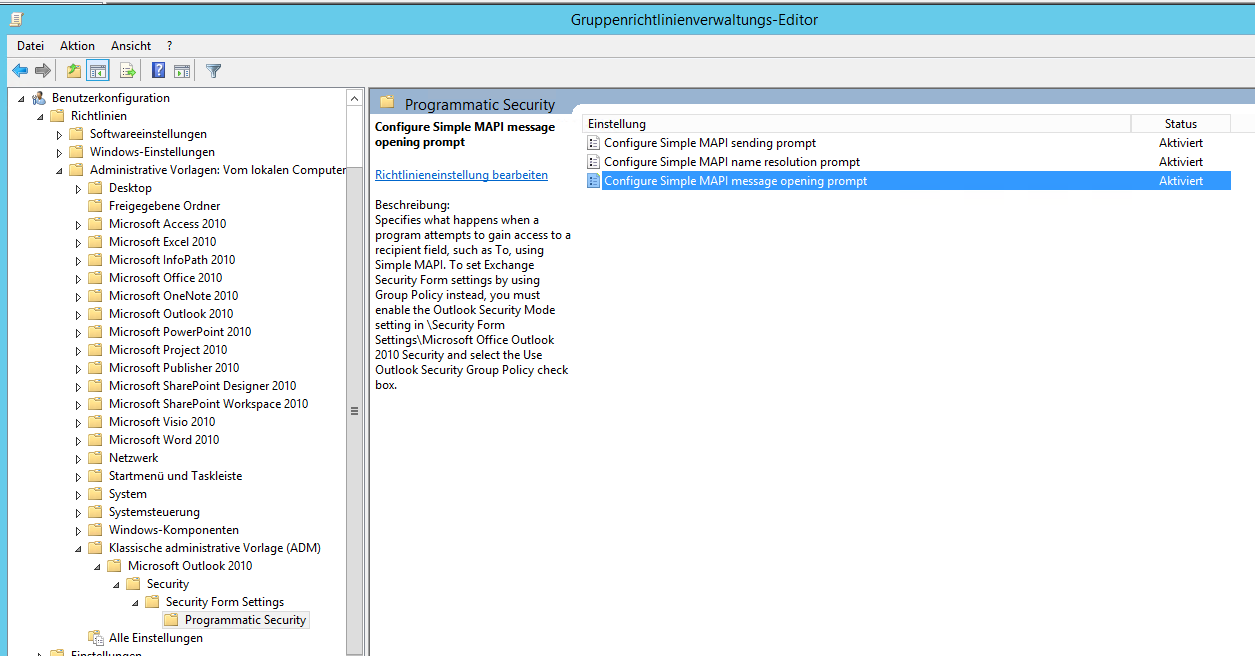Open the Aktion menu

(x=77, y=46)
